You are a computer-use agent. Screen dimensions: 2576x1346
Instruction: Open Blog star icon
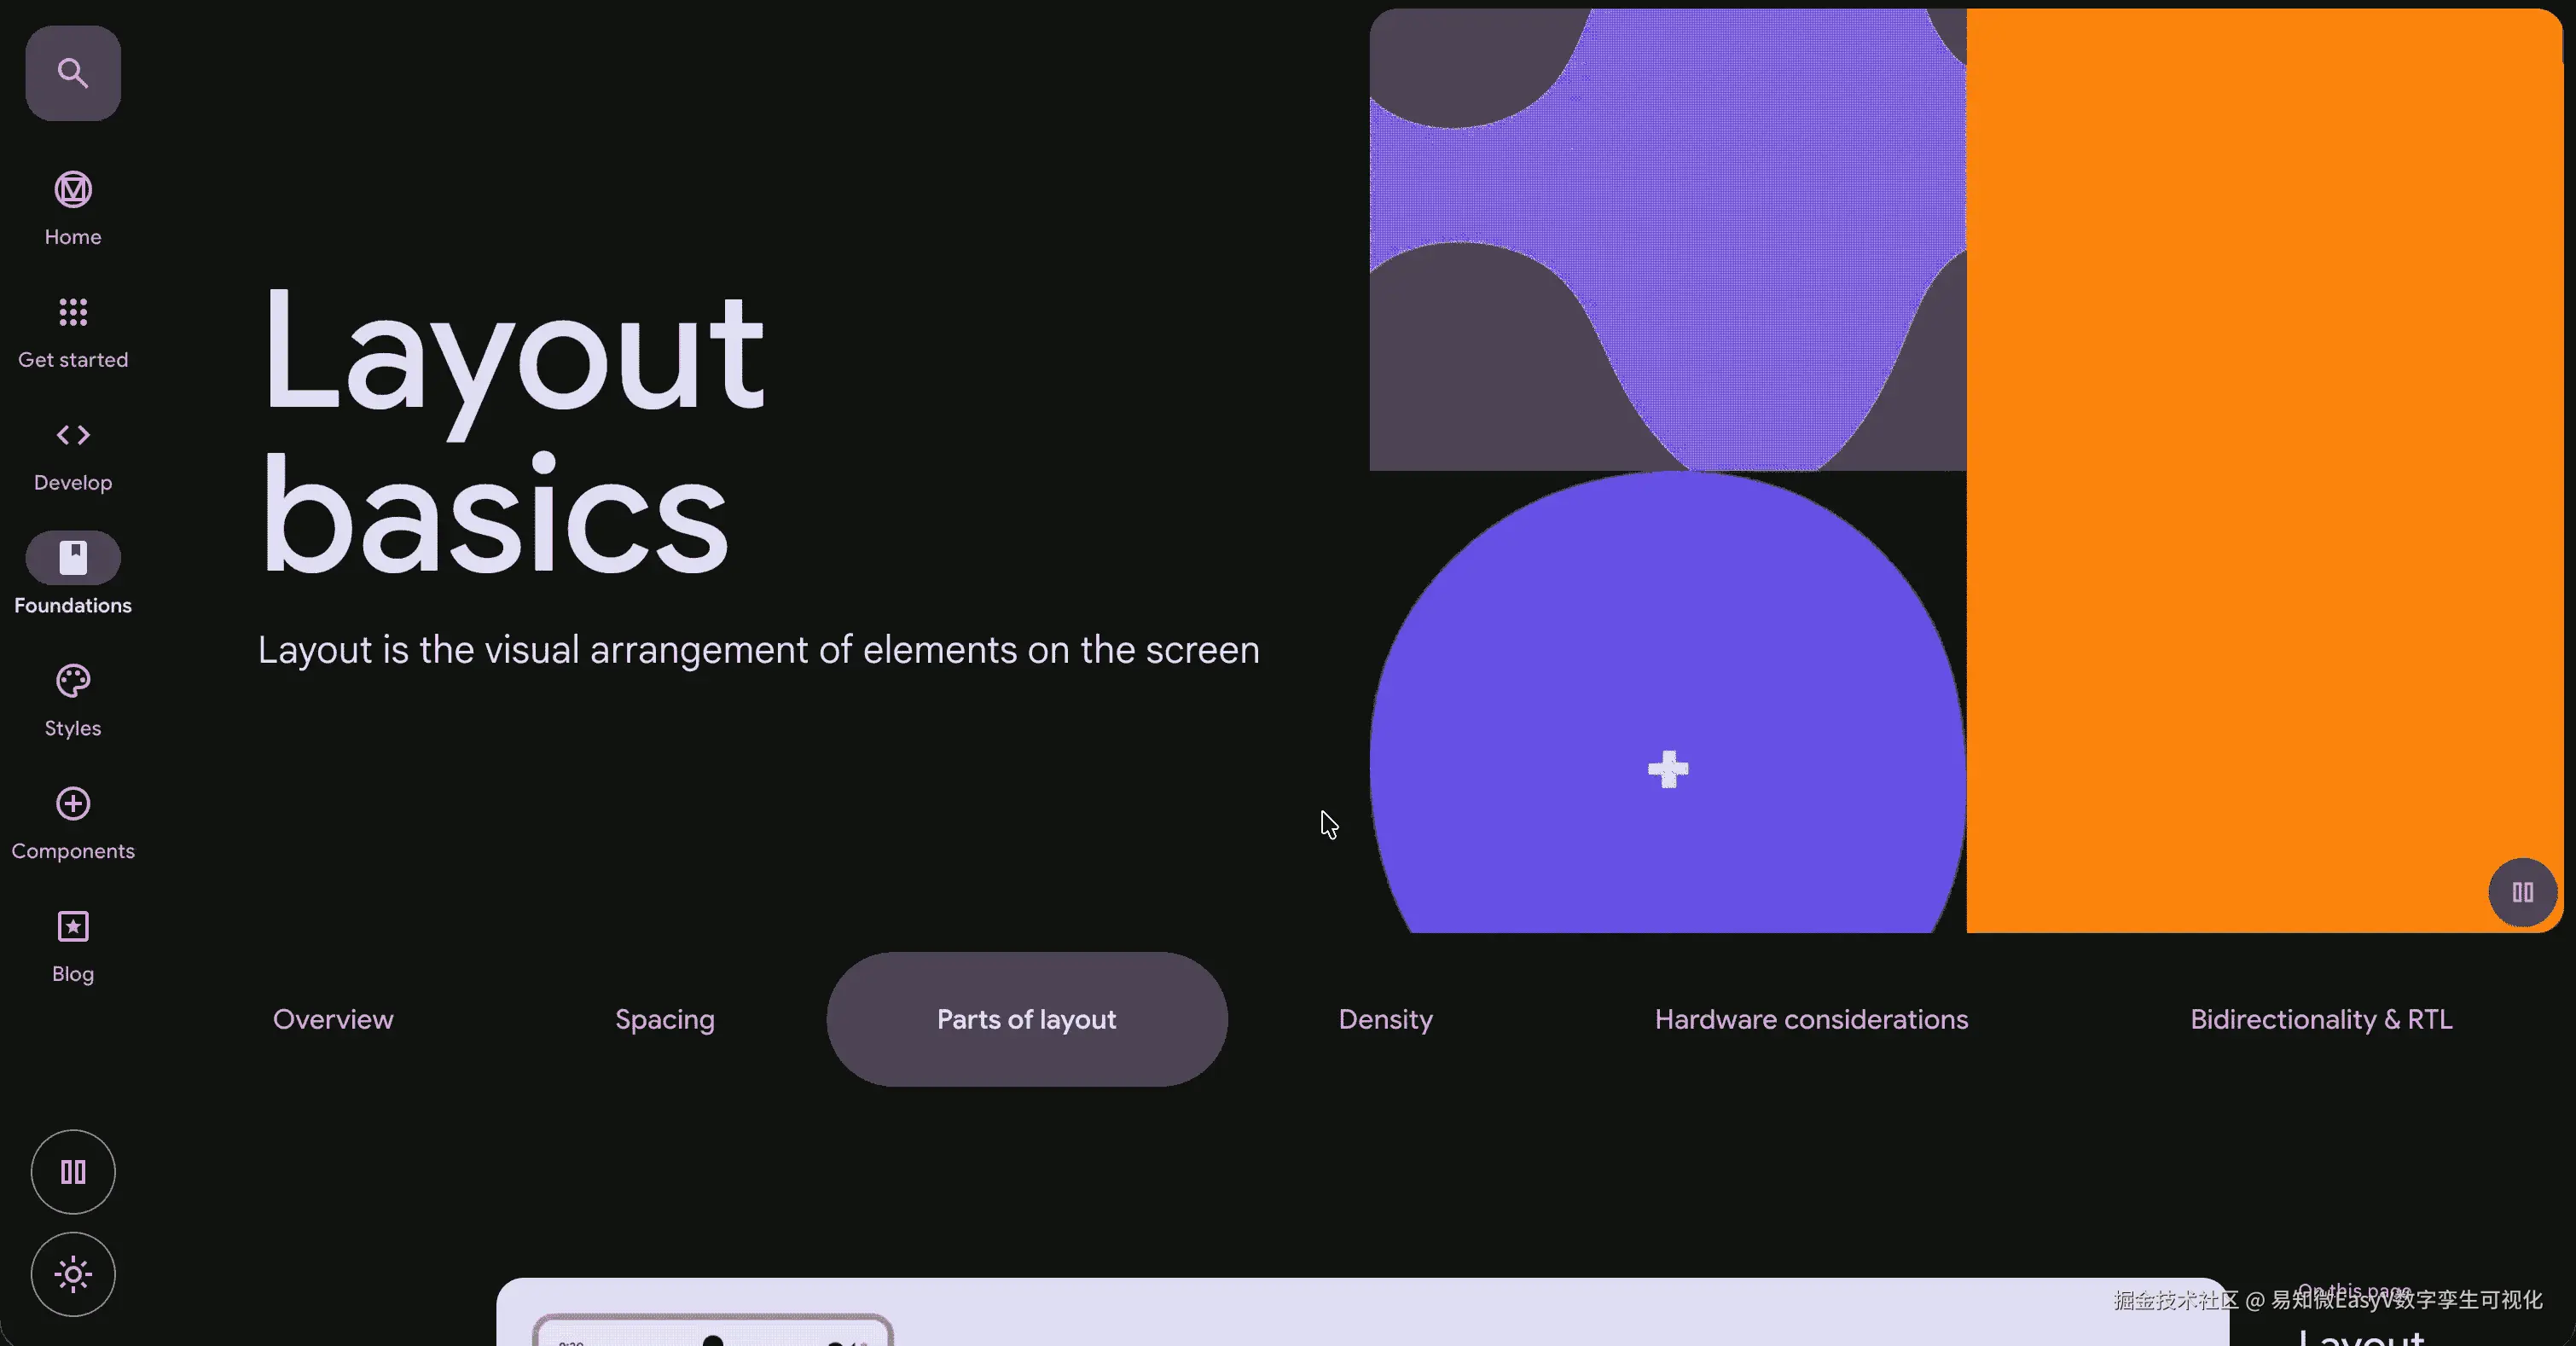tap(73, 927)
